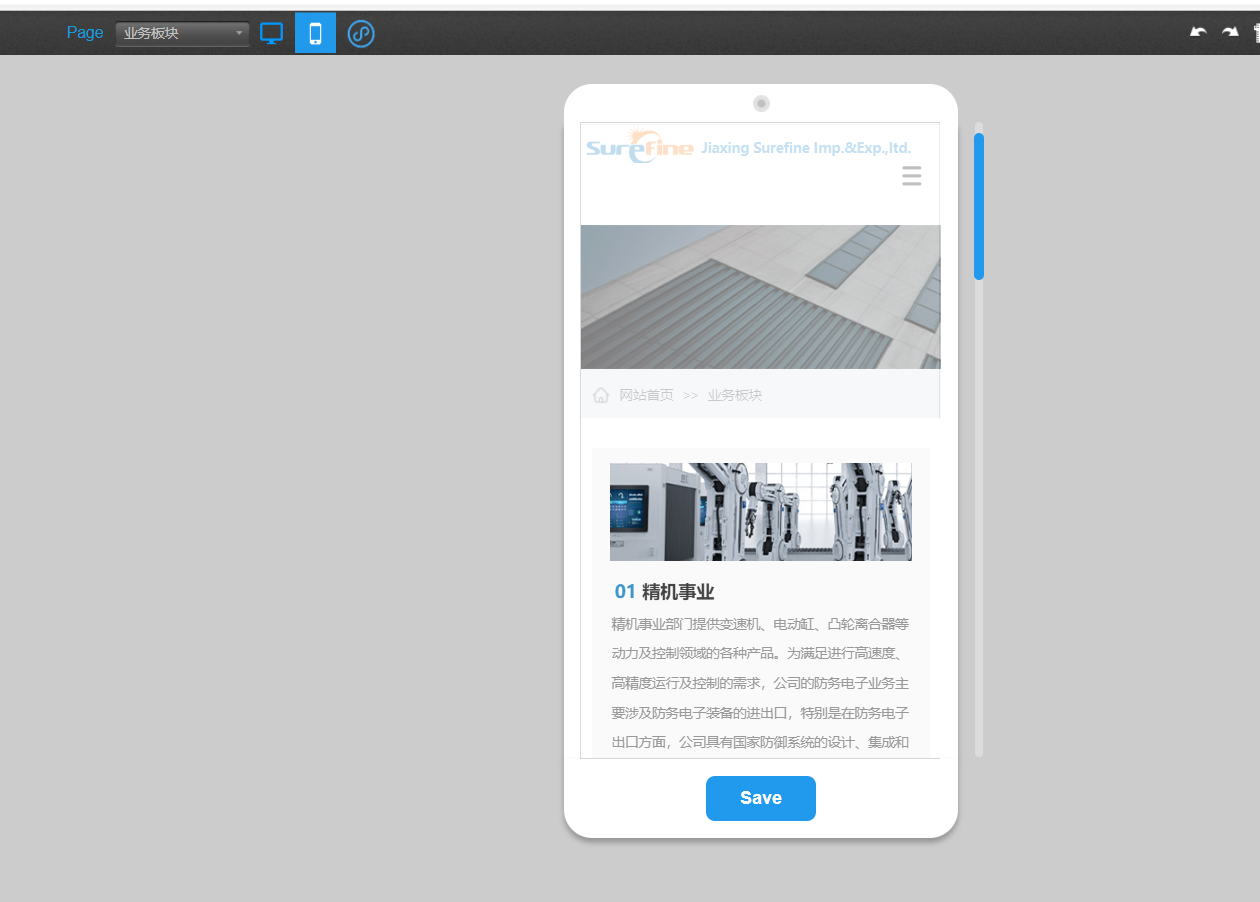Select the Jiaxing Surefine Imp.&Exp.,ltd. text
This screenshot has height=902, width=1260.
(806, 148)
